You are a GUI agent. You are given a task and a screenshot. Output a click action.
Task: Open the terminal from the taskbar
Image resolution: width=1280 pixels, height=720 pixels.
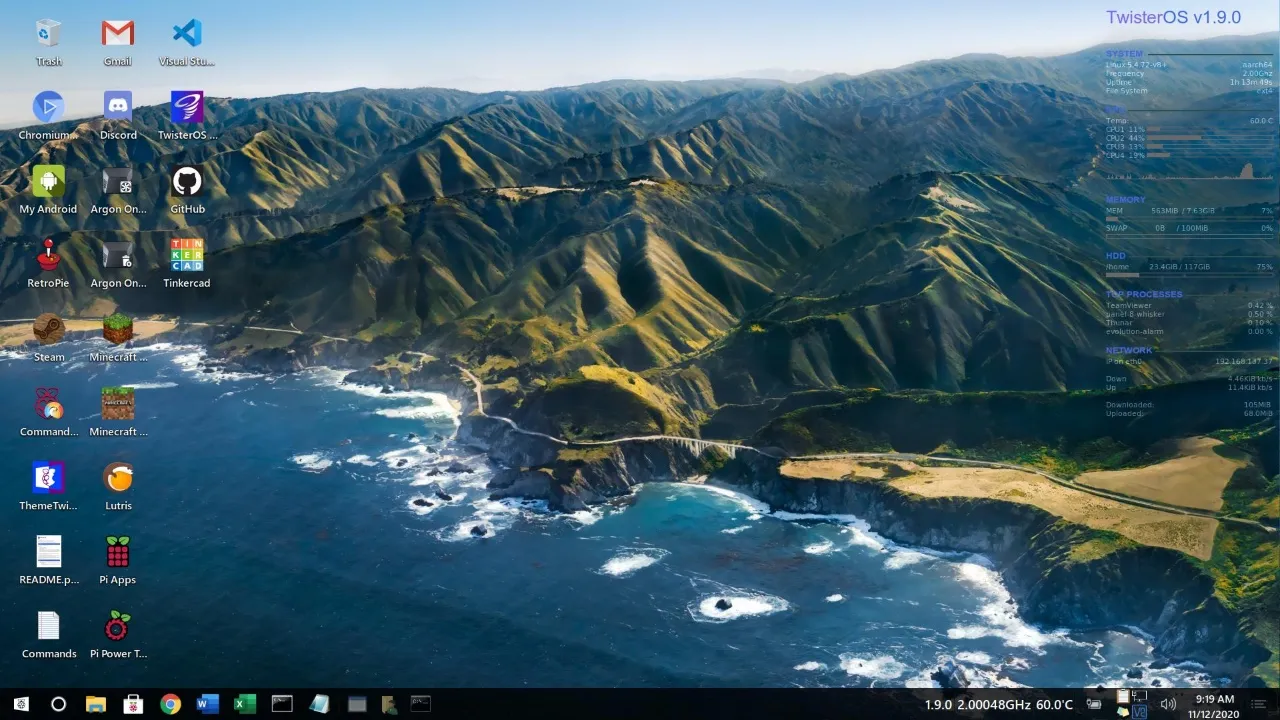(282, 704)
